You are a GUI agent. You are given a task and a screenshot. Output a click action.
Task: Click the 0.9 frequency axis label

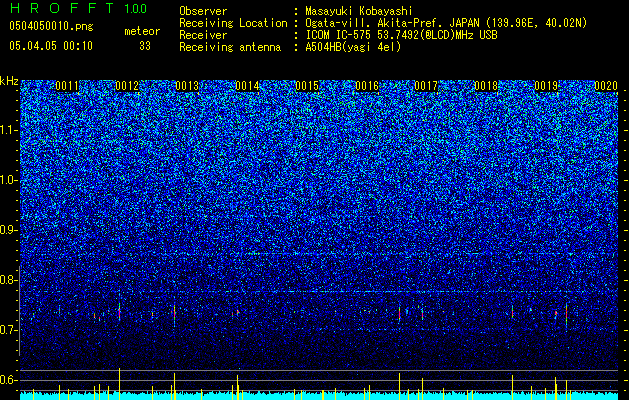pyautogui.click(x=8, y=230)
